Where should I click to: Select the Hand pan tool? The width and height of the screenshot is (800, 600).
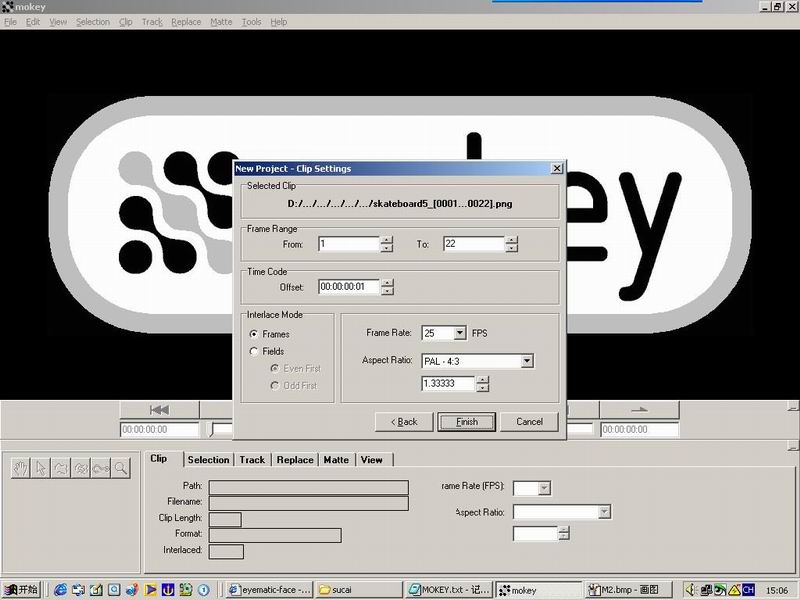pyautogui.click(x=20, y=468)
